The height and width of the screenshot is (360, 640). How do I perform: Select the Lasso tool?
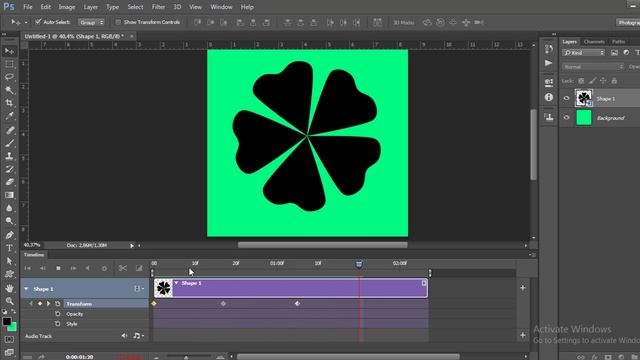9,77
